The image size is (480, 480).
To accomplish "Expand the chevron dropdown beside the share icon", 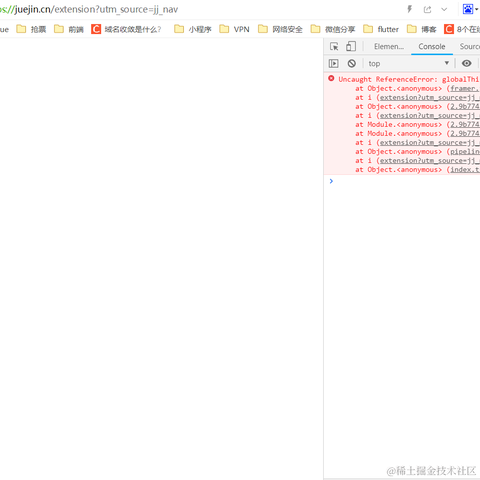I will click(444, 9).
